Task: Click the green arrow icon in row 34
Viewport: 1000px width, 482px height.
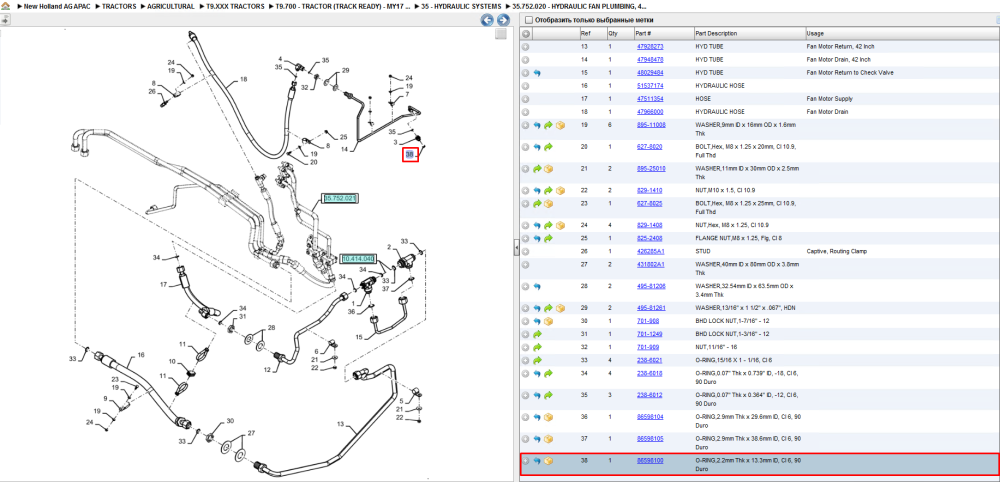Action: click(x=548, y=373)
